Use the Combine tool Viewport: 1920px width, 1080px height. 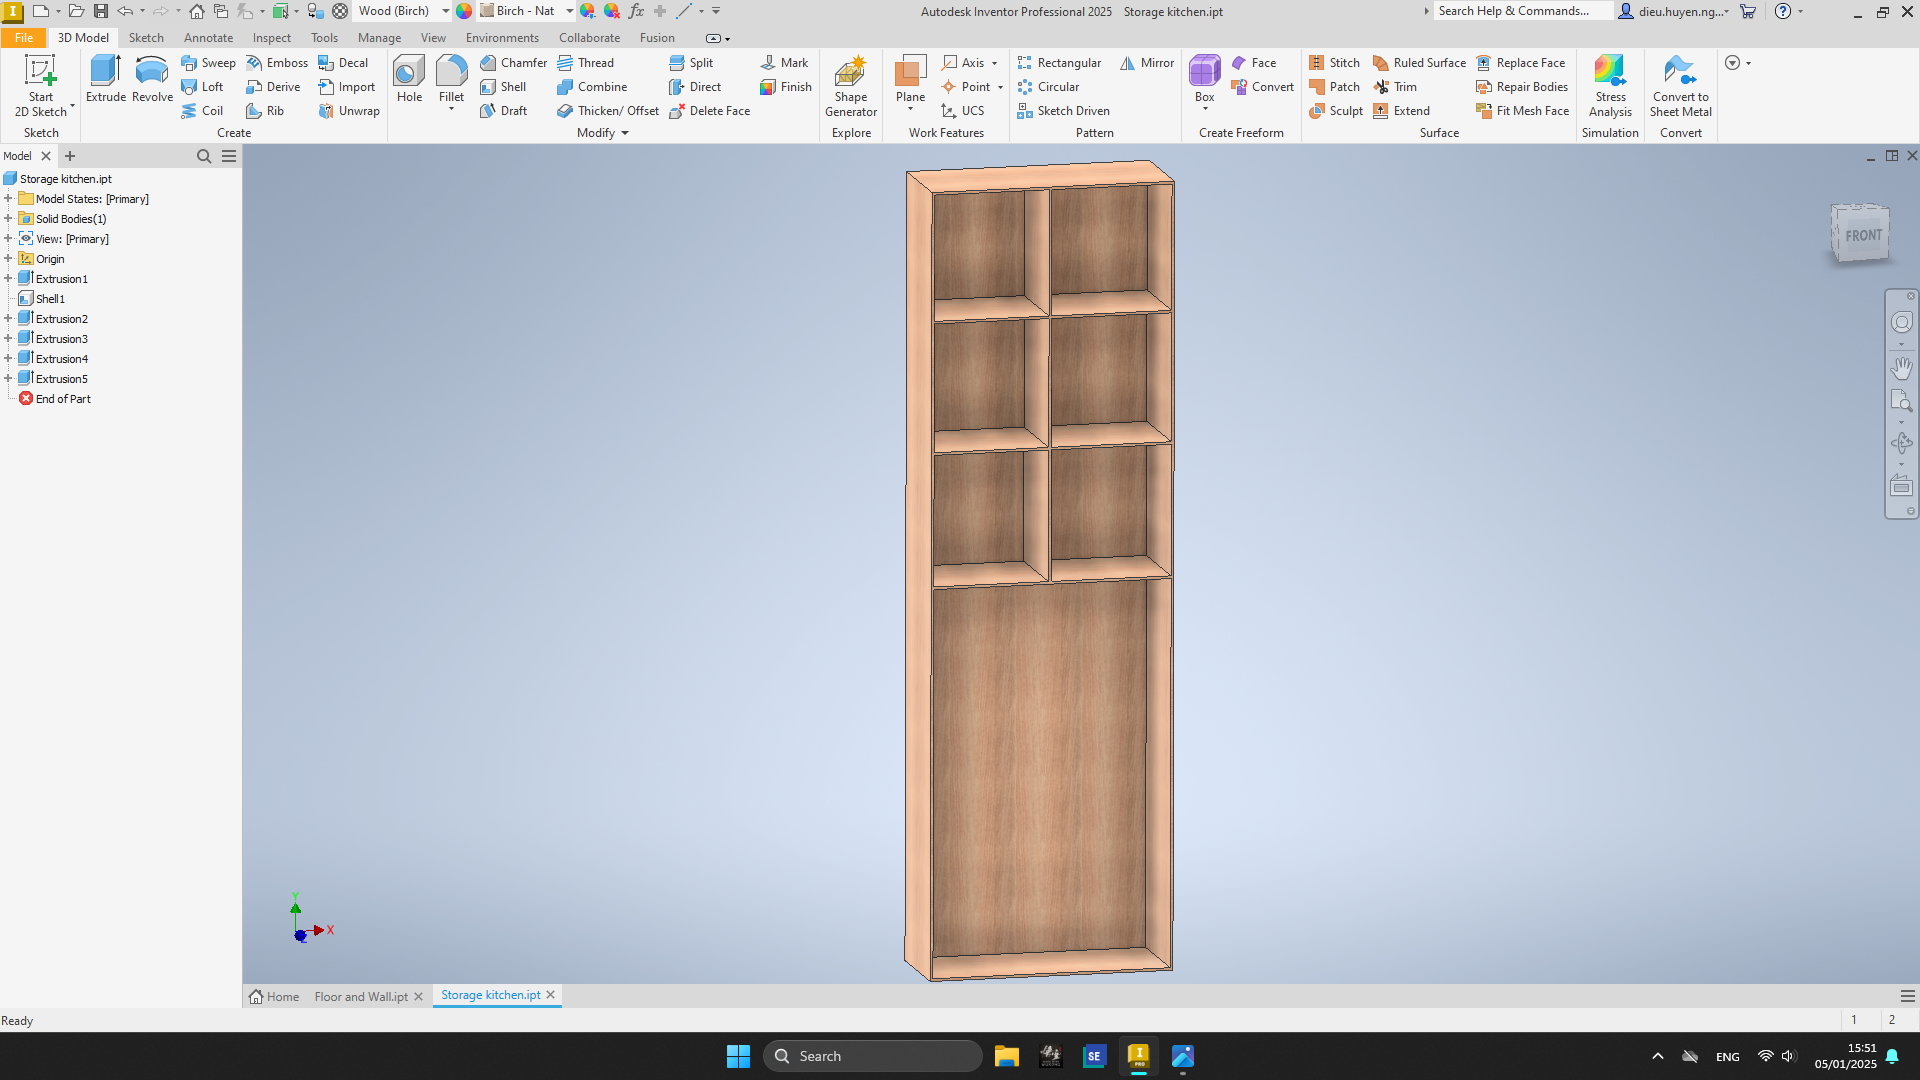592,86
